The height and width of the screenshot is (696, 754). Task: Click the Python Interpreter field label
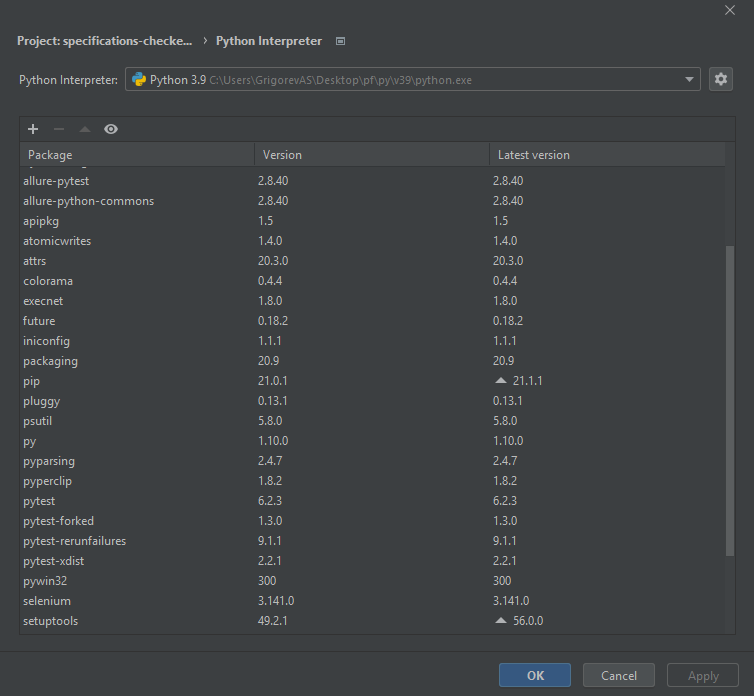(68, 80)
